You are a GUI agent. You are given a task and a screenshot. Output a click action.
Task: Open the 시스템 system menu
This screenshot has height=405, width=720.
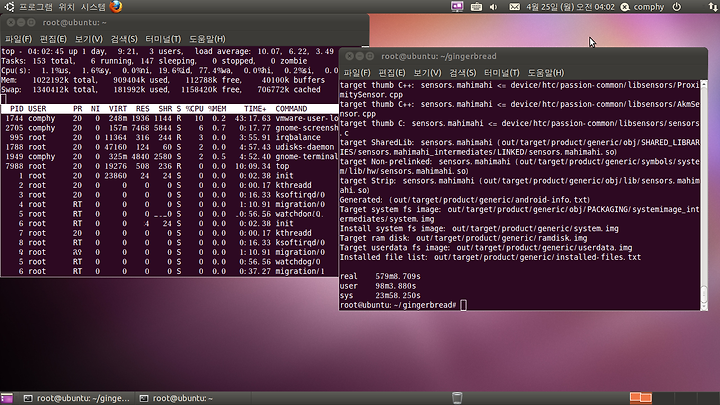click(93, 7)
